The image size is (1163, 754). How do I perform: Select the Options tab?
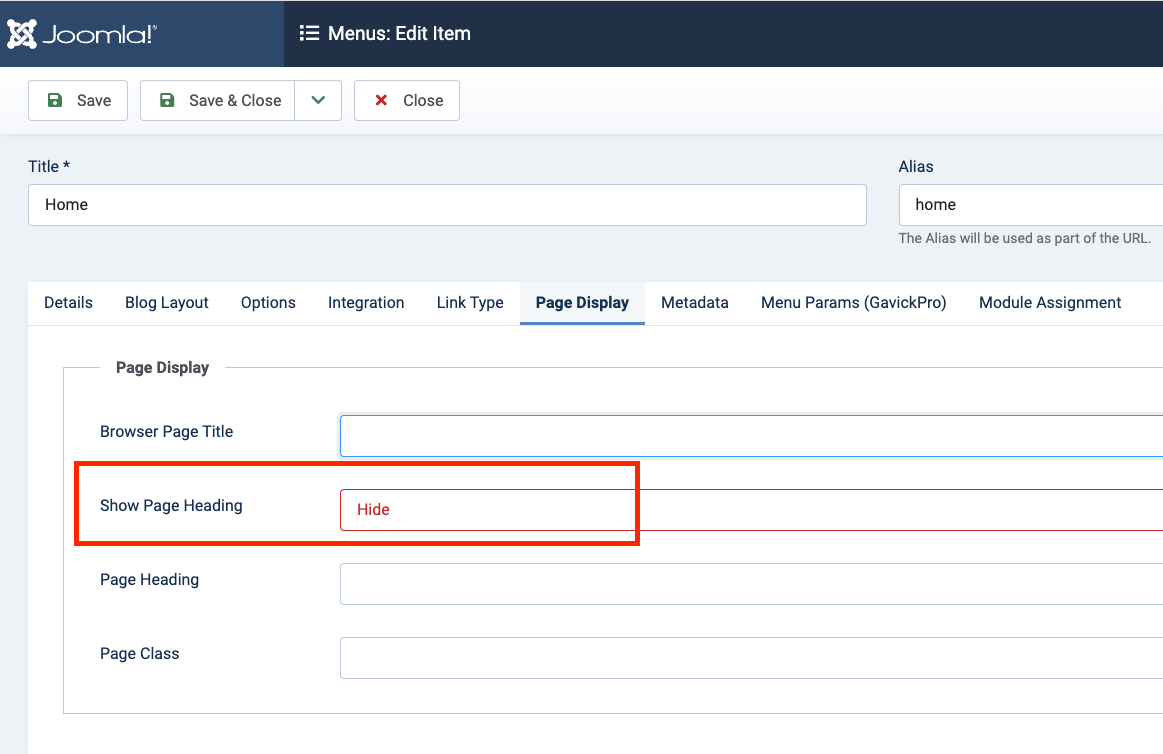[268, 303]
